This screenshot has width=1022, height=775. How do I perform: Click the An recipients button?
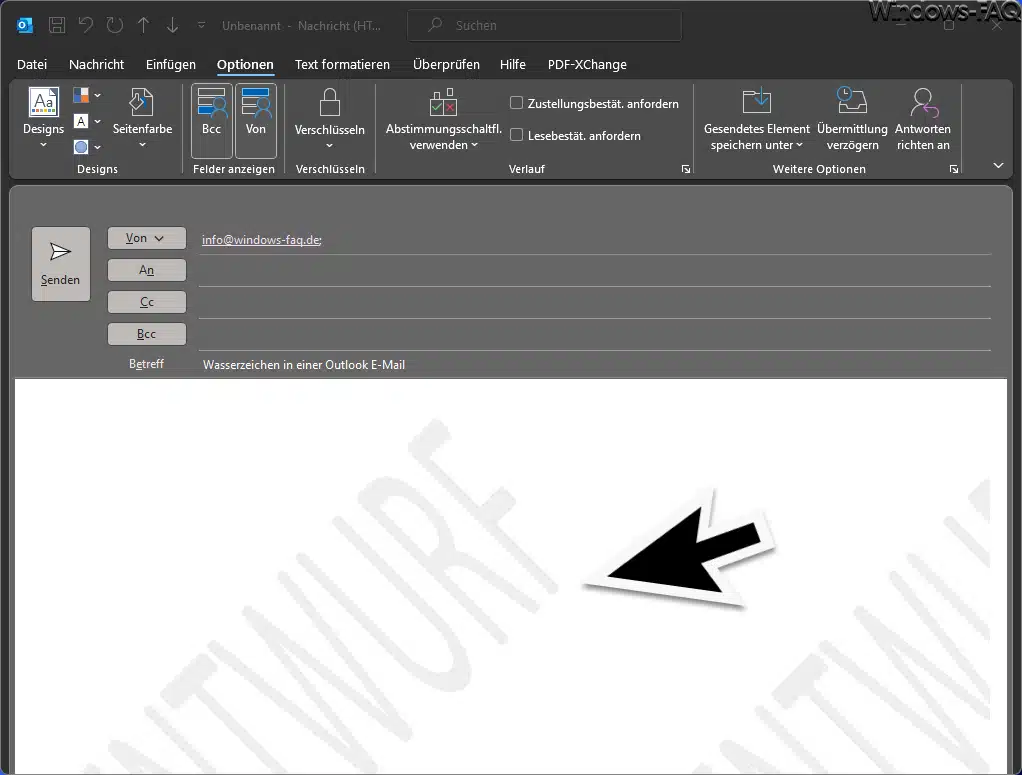(x=147, y=271)
